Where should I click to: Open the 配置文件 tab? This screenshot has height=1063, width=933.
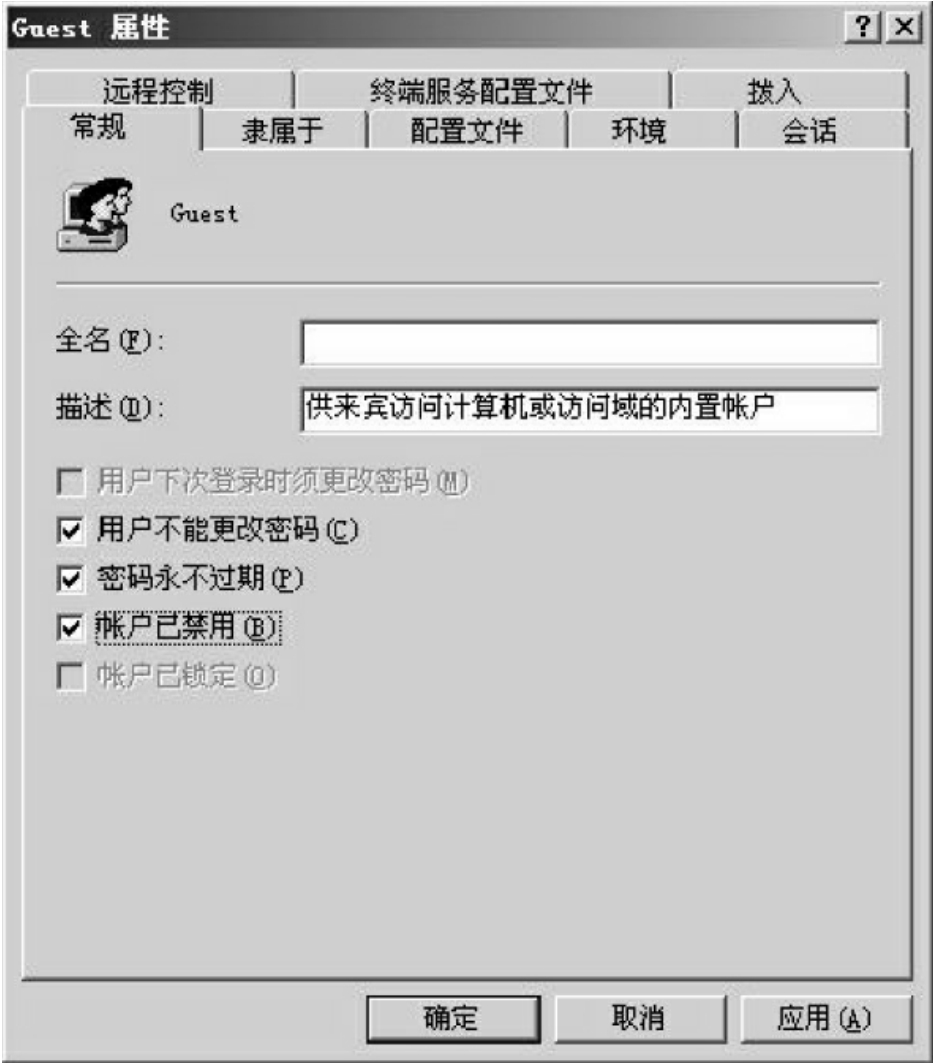point(467,130)
